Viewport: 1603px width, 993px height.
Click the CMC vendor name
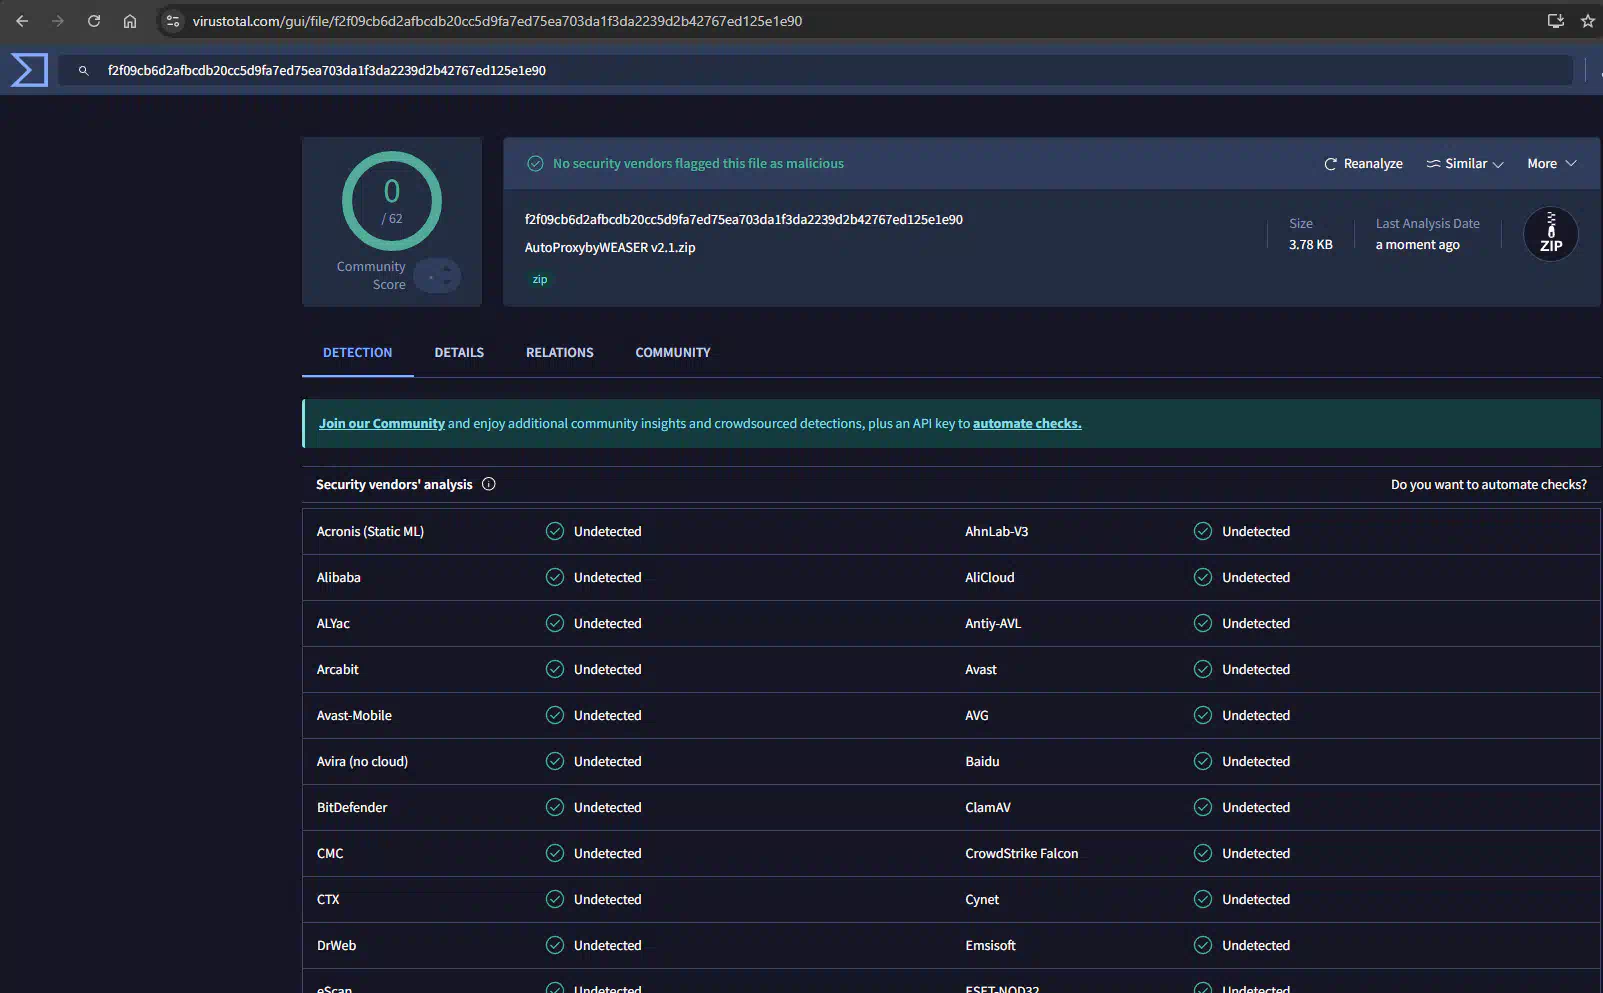click(x=330, y=854)
